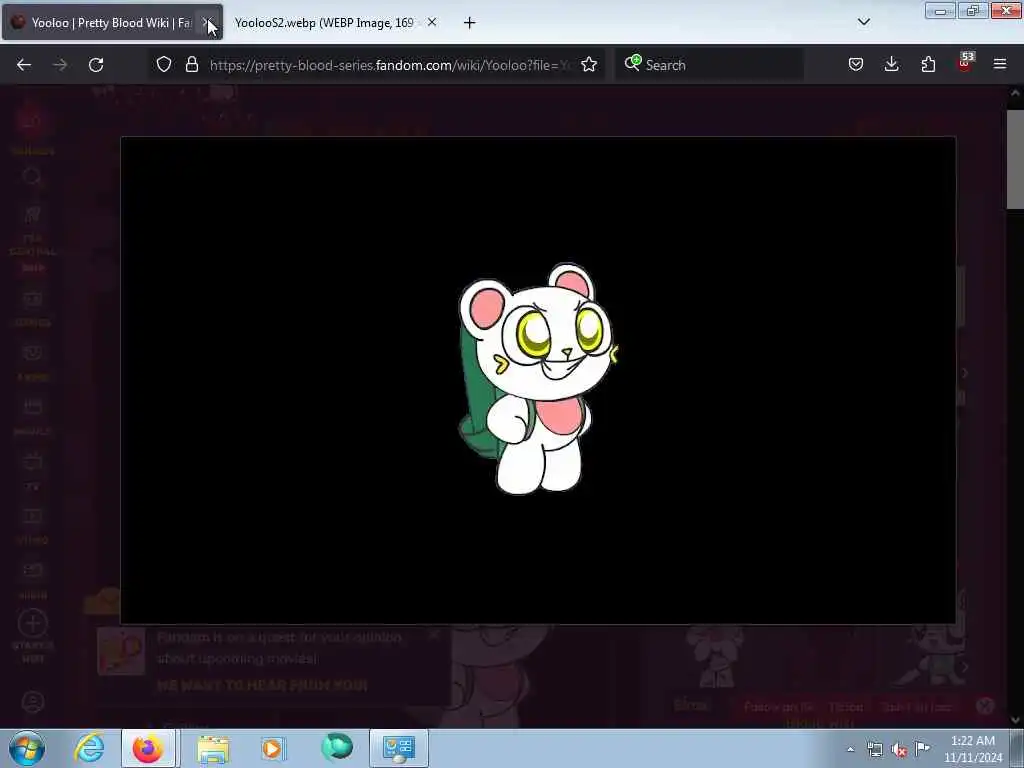Open a new browser tab

coord(470,23)
